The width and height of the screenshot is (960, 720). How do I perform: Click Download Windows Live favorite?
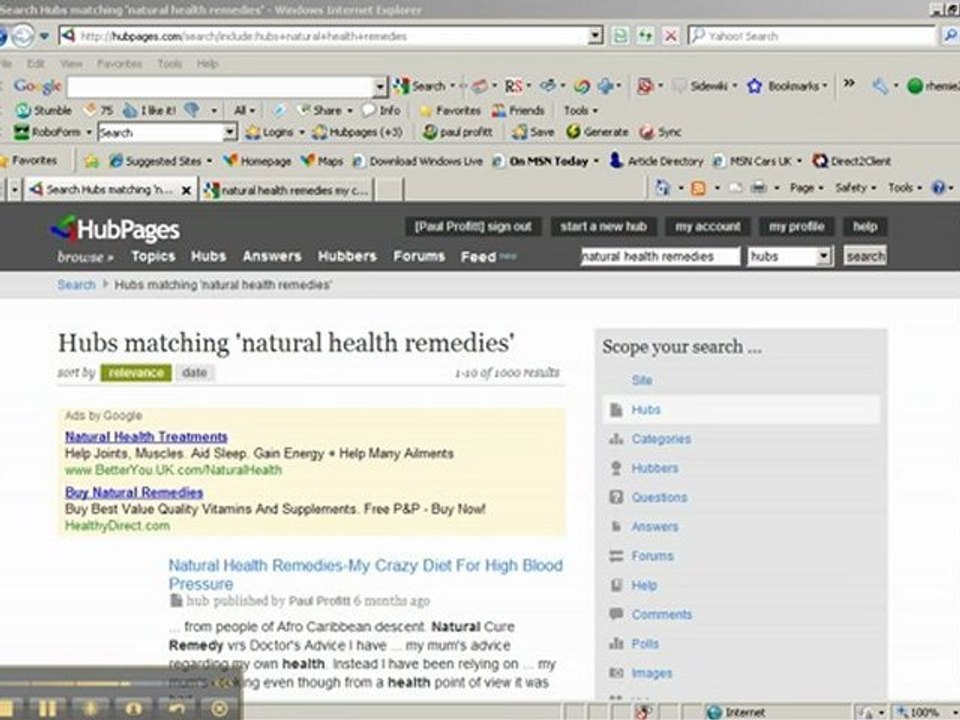pos(418,161)
